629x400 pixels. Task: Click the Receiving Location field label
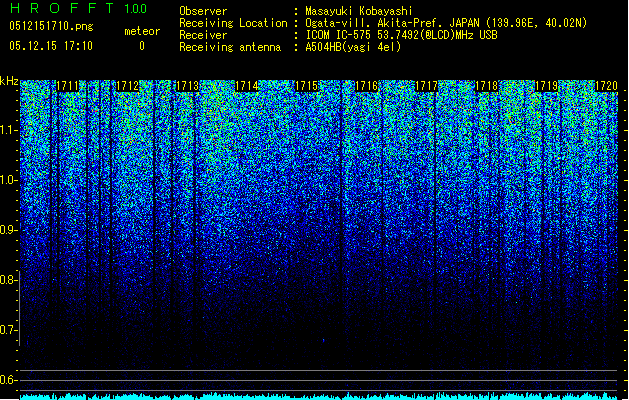(x=233, y=23)
